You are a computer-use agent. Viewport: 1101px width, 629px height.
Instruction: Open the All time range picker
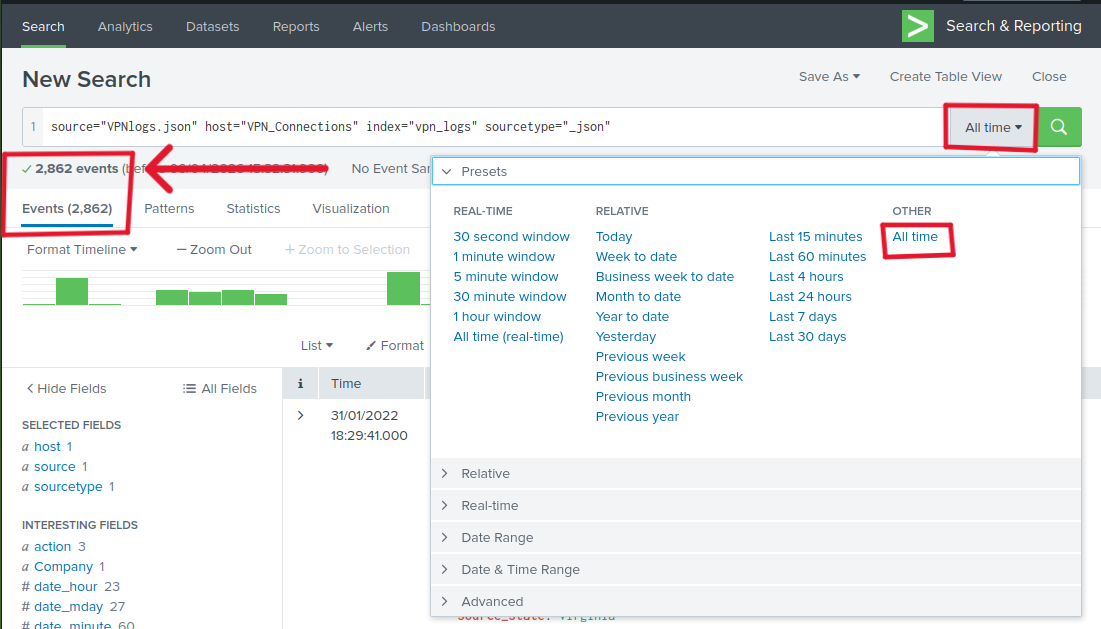[992, 127]
